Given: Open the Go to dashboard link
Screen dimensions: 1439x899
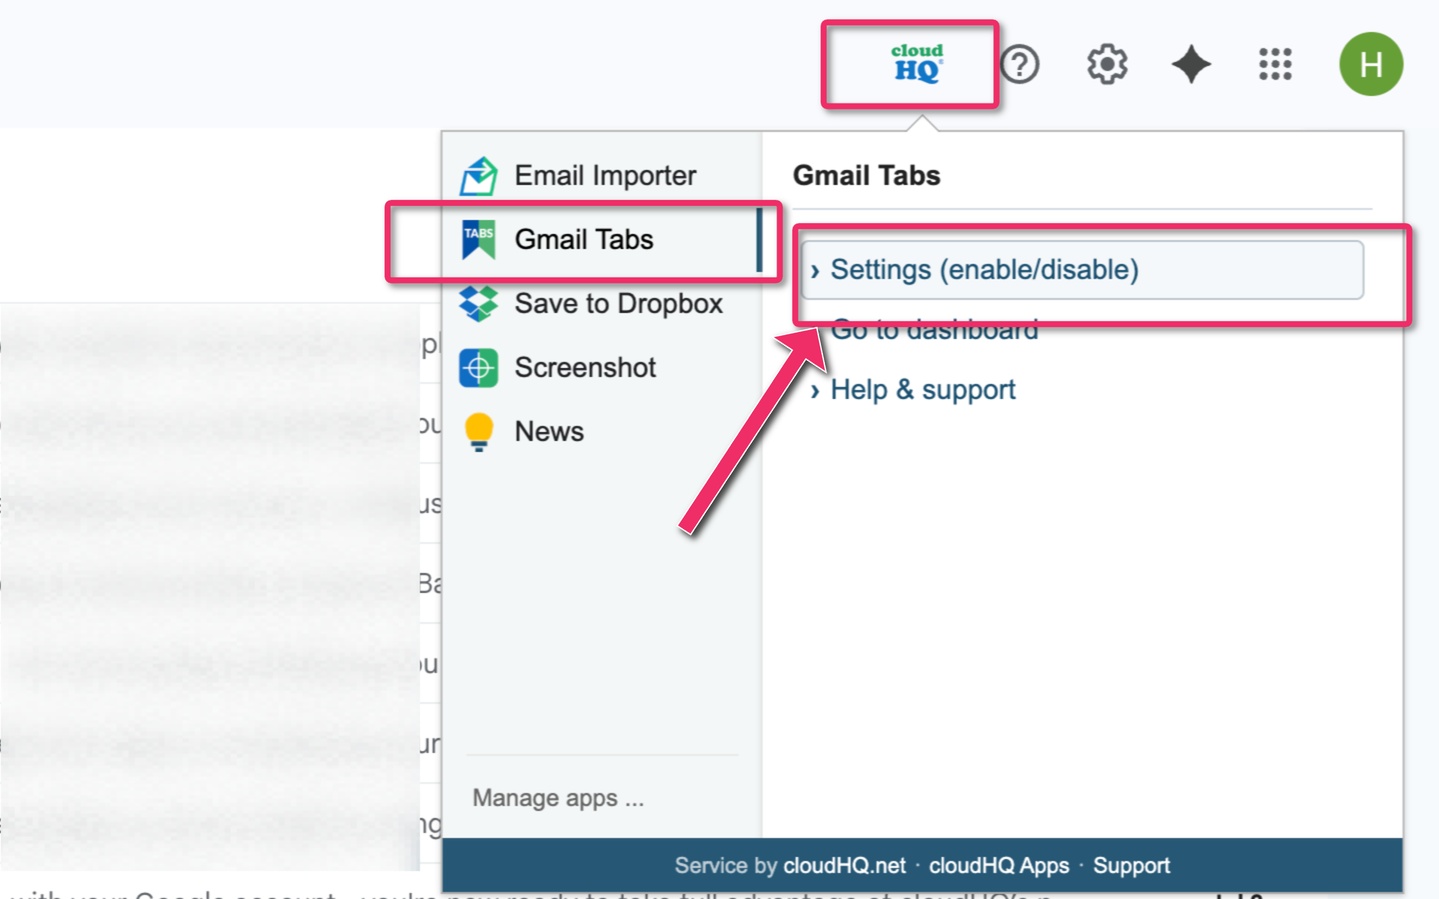Looking at the screenshot, I should 934,330.
